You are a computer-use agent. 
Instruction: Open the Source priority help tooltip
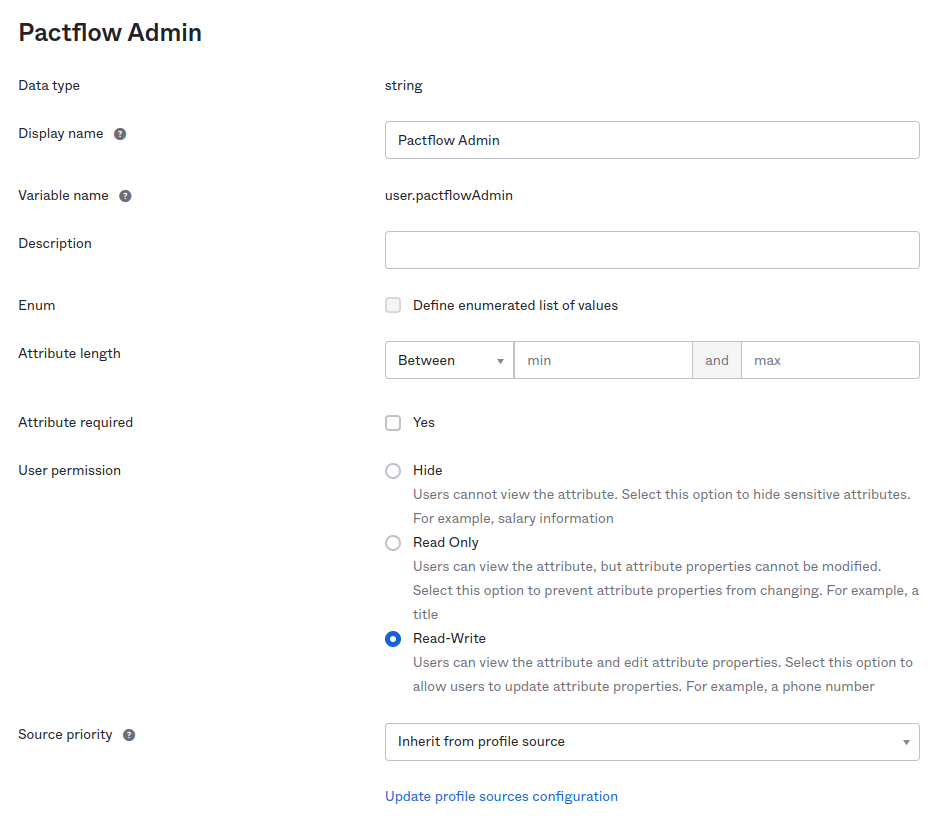(x=128, y=733)
